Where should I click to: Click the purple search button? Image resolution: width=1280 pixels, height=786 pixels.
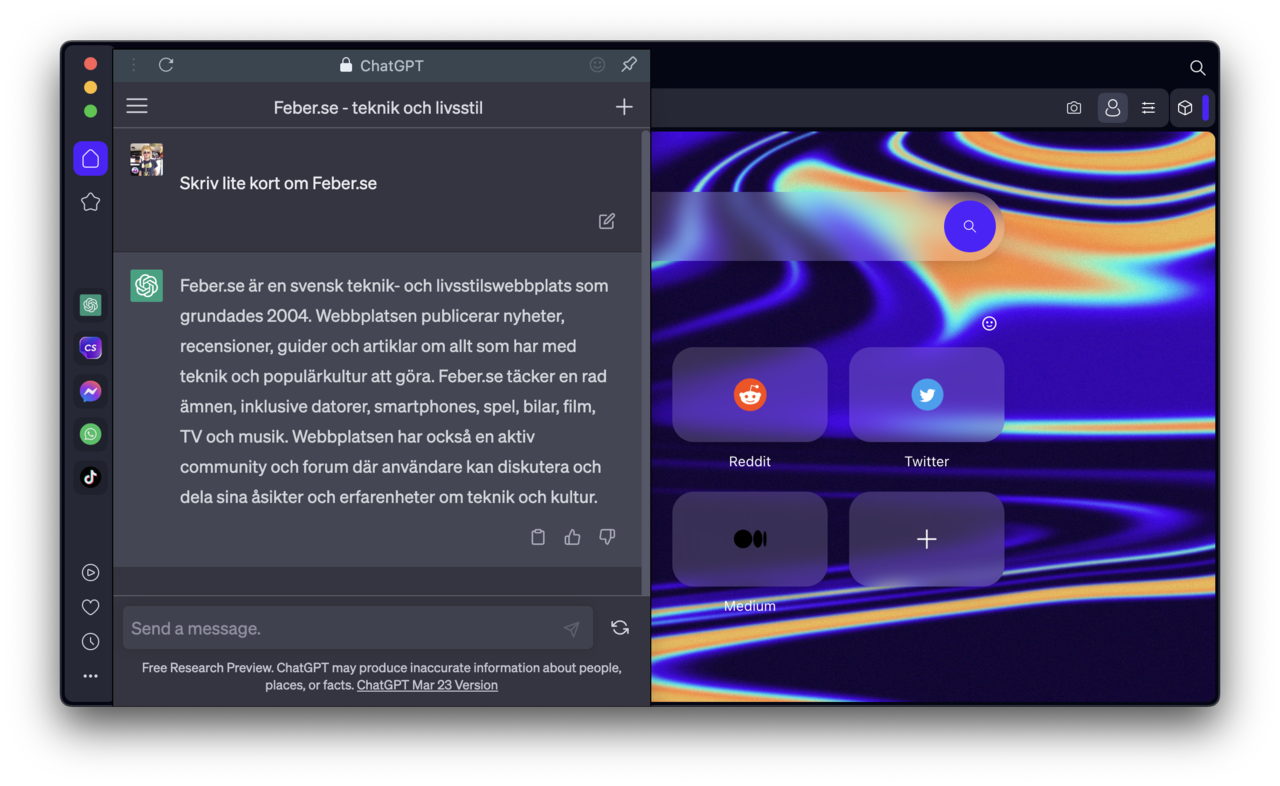pyautogui.click(x=969, y=226)
